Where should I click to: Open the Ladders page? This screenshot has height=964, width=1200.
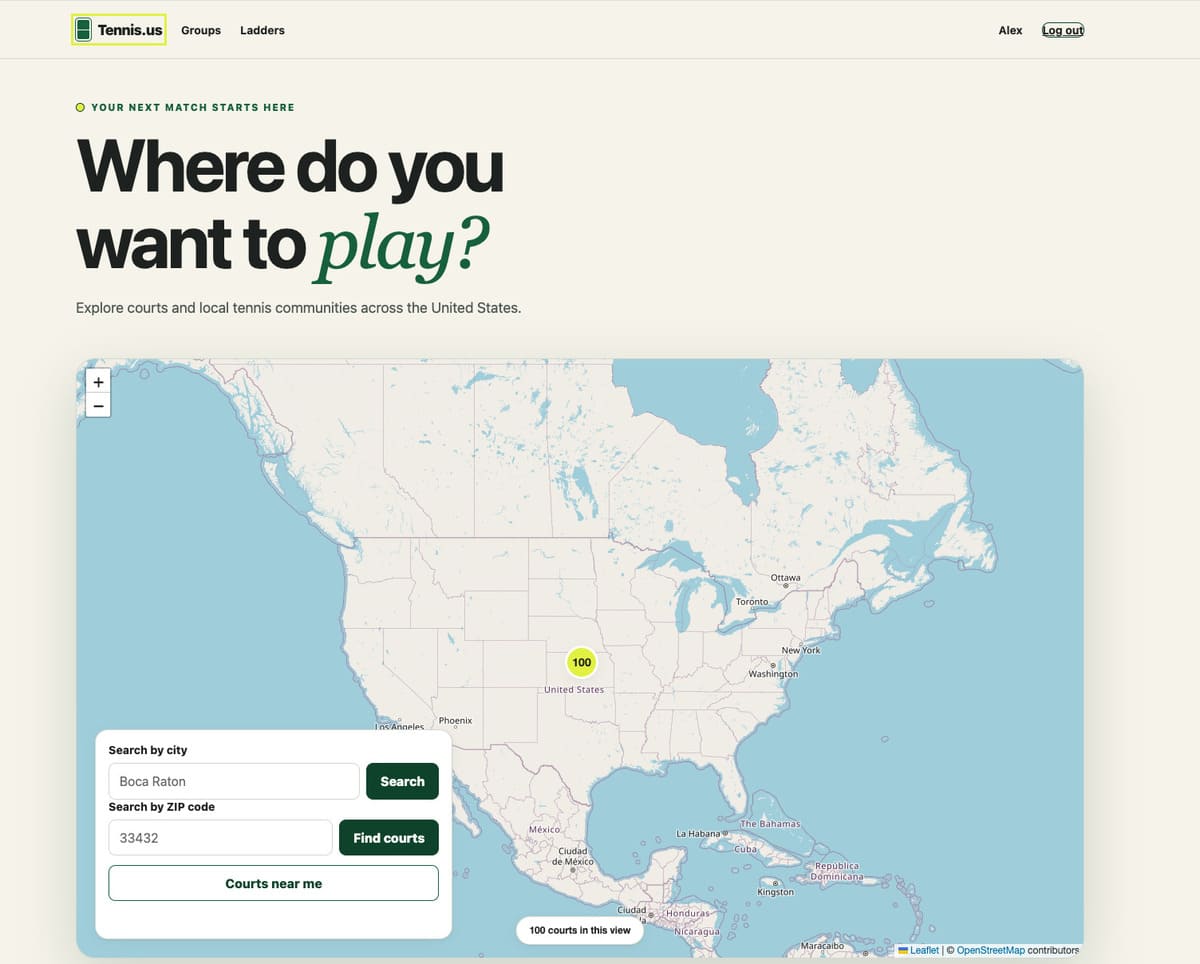pos(262,30)
